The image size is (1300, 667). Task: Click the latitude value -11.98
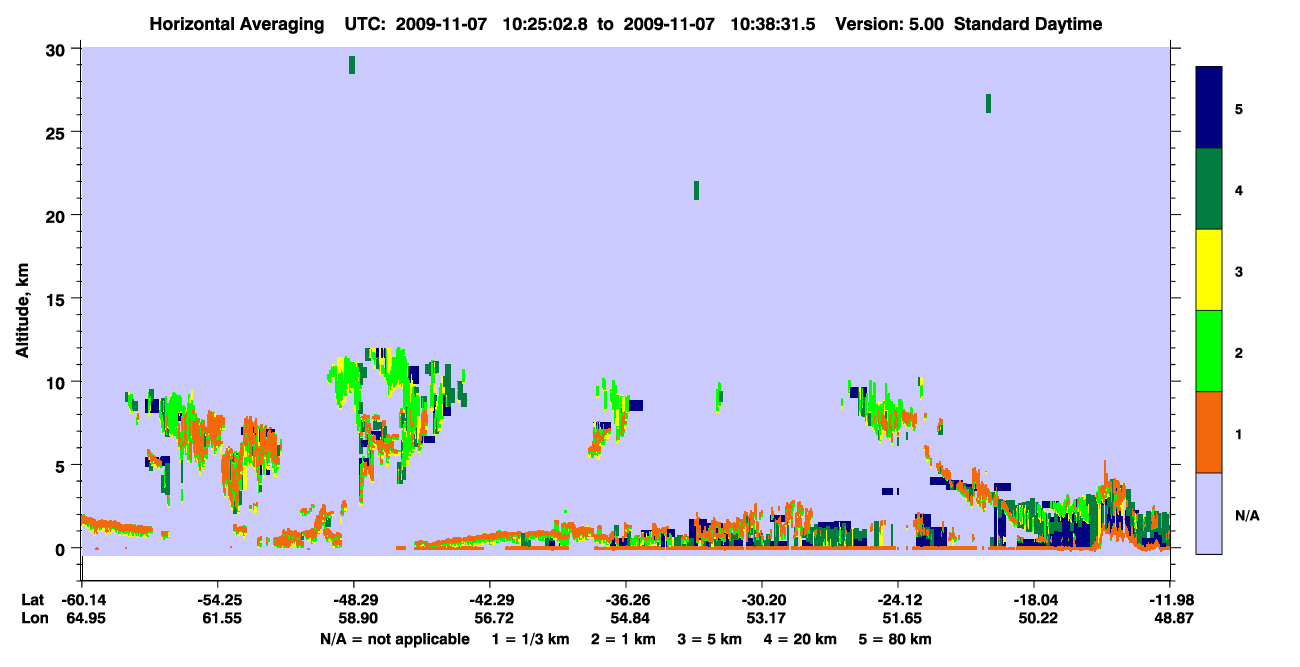pyautogui.click(x=1170, y=600)
